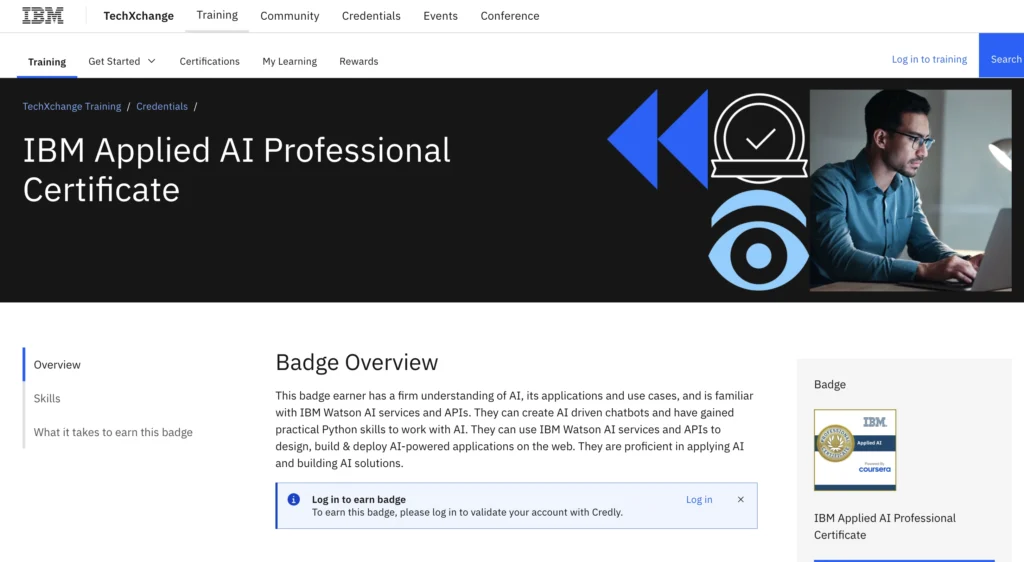This screenshot has height=562, width=1024.
Task: Open the Rewards tab
Action: point(359,61)
